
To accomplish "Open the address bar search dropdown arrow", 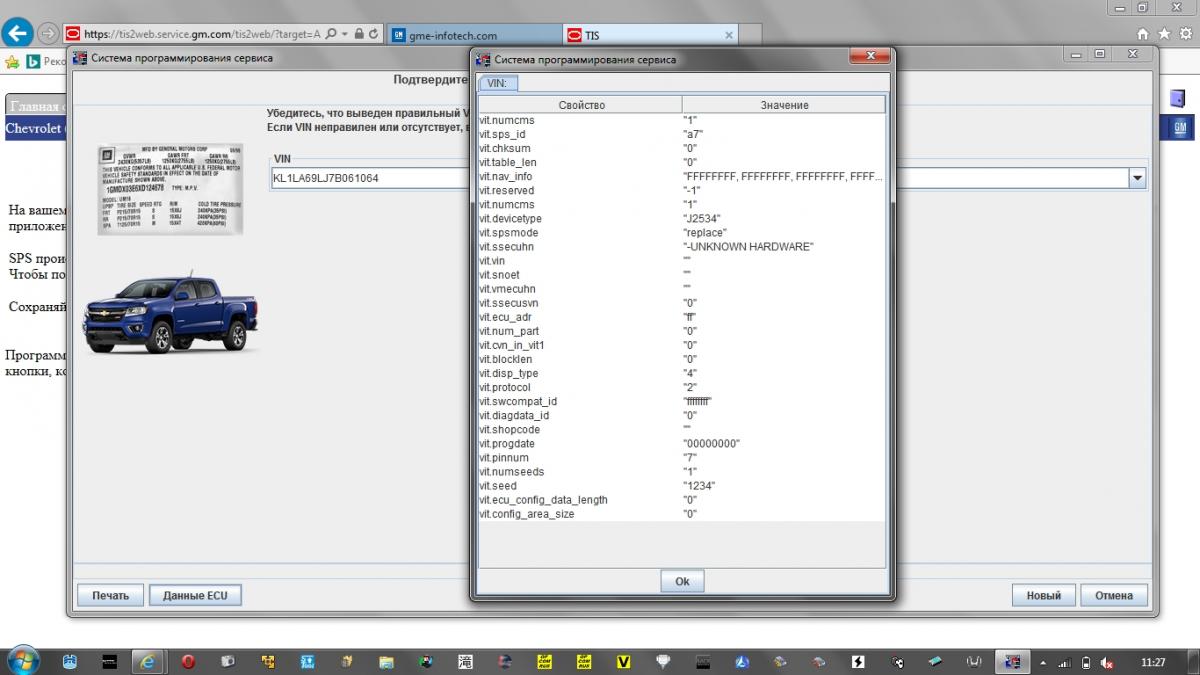I will point(346,34).
